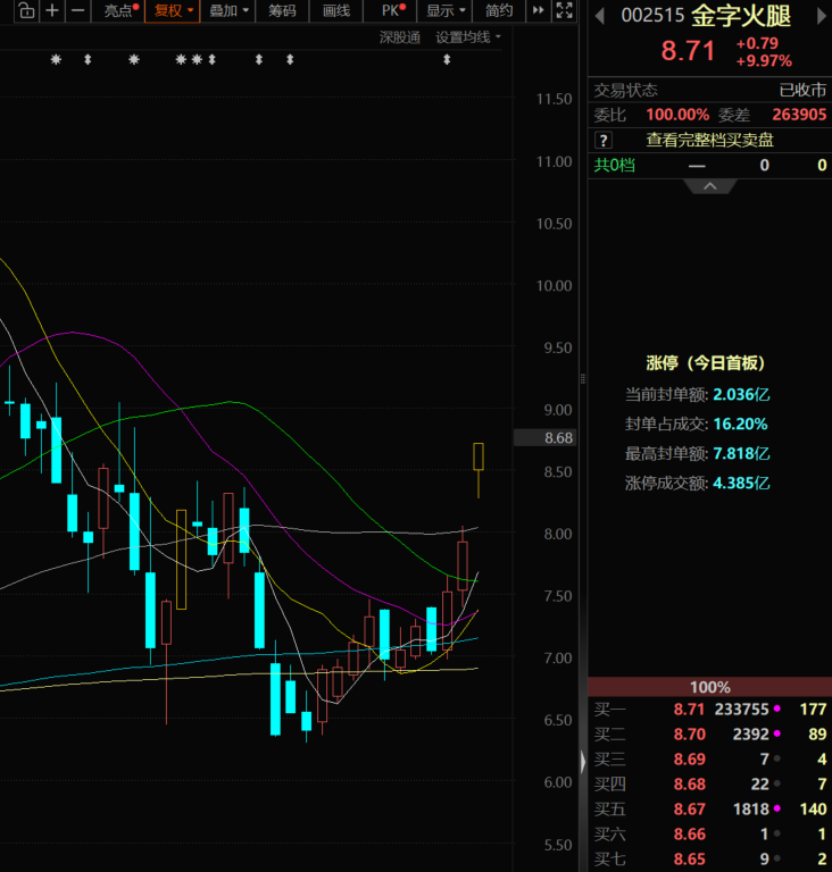Click the gray dot in 买七 row
Image resolution: width=832 pixels, height=872 pixels.
(777, 859)
